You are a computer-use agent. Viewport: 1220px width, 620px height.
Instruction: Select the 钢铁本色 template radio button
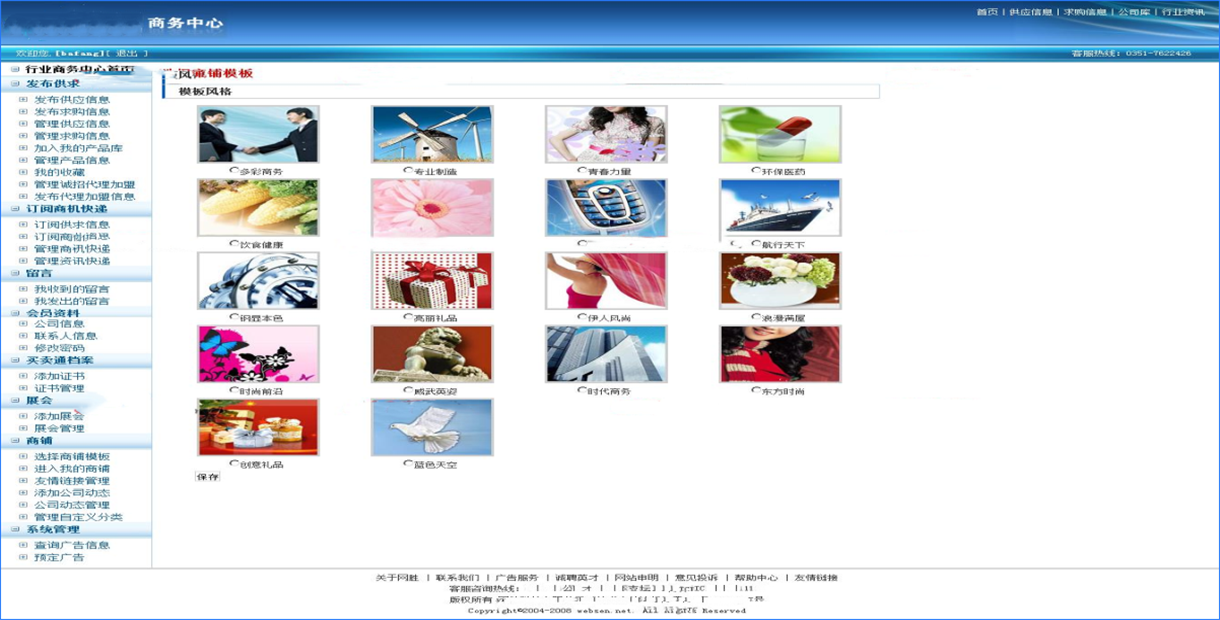233,317
